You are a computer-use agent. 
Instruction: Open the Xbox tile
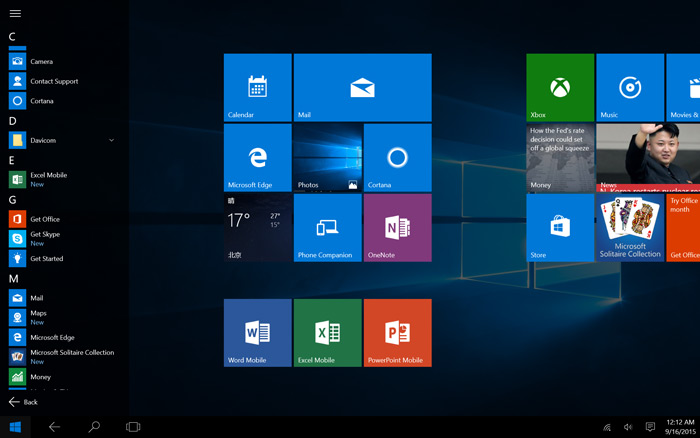[560, 87]
